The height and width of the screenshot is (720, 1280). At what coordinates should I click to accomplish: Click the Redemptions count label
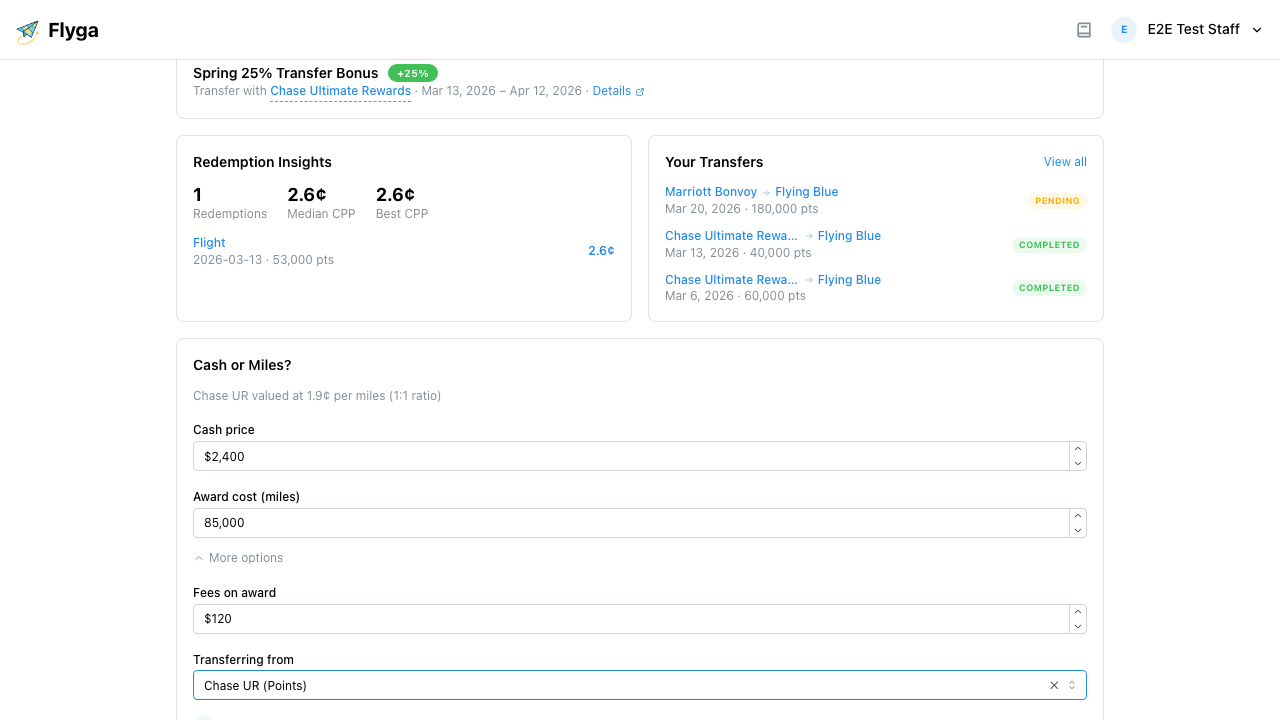[x=230, y=214]
